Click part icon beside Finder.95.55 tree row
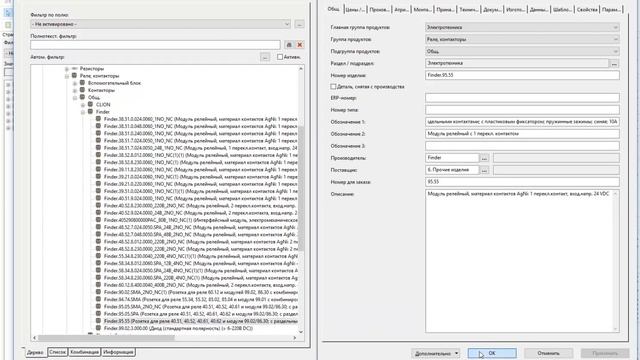 point(98,321)
